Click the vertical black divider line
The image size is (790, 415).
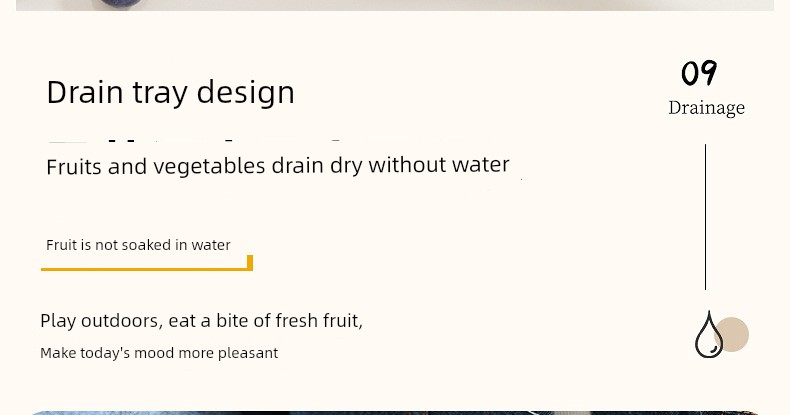click(x=705, y=216)
